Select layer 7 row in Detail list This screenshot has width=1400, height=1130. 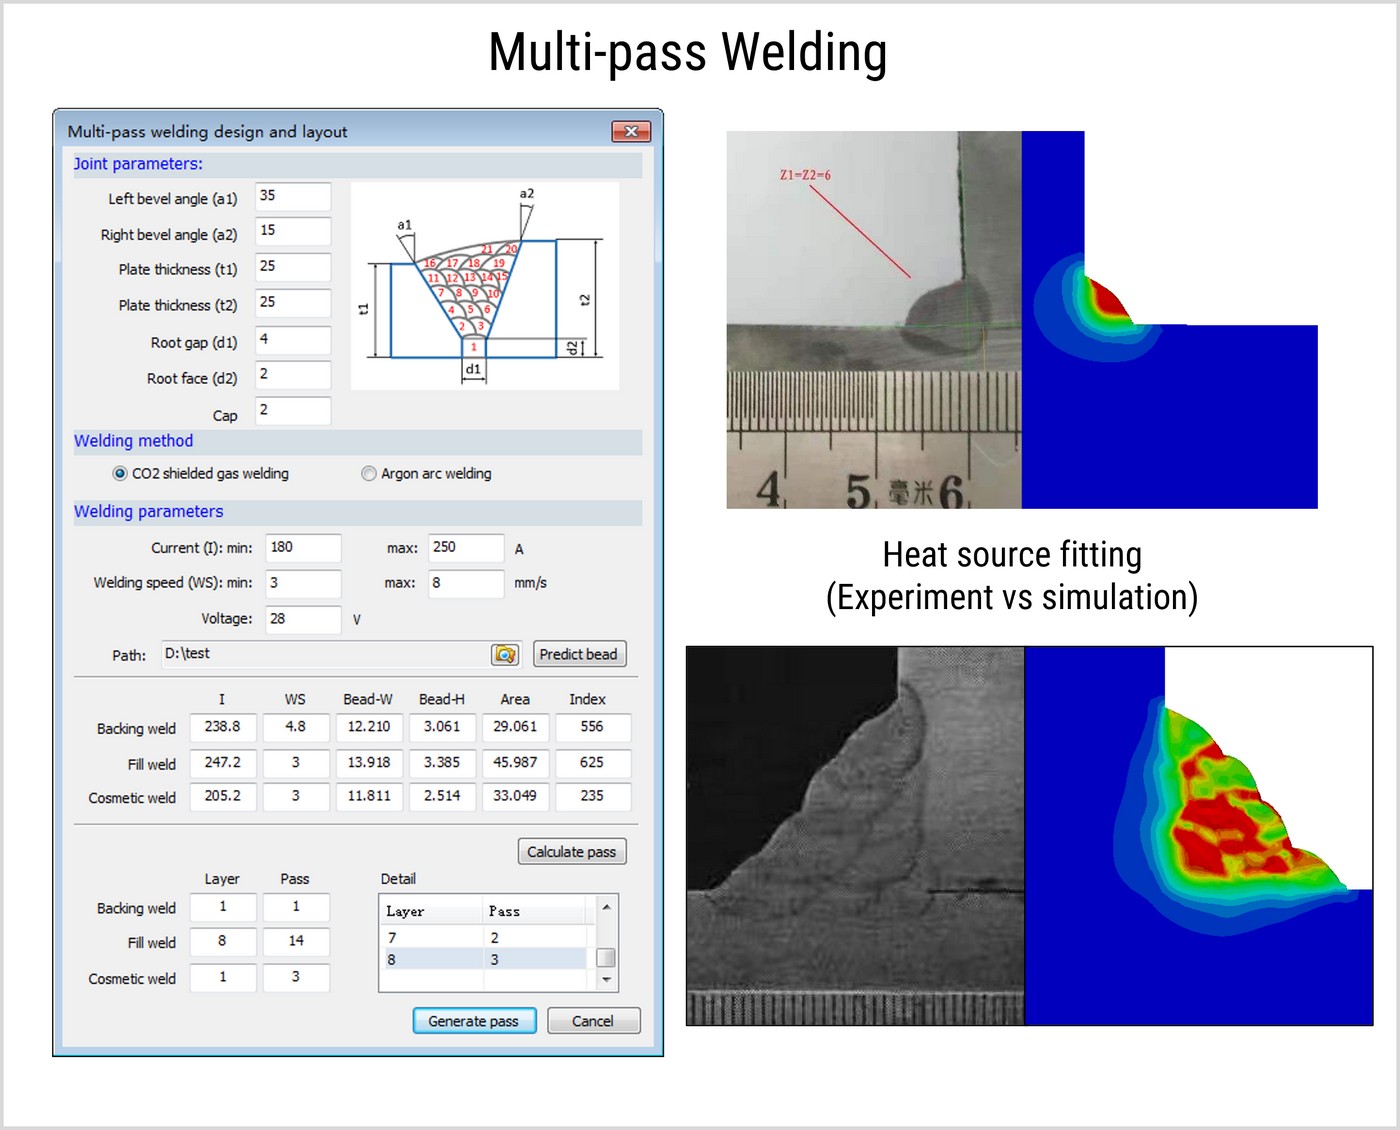point(485,937)
